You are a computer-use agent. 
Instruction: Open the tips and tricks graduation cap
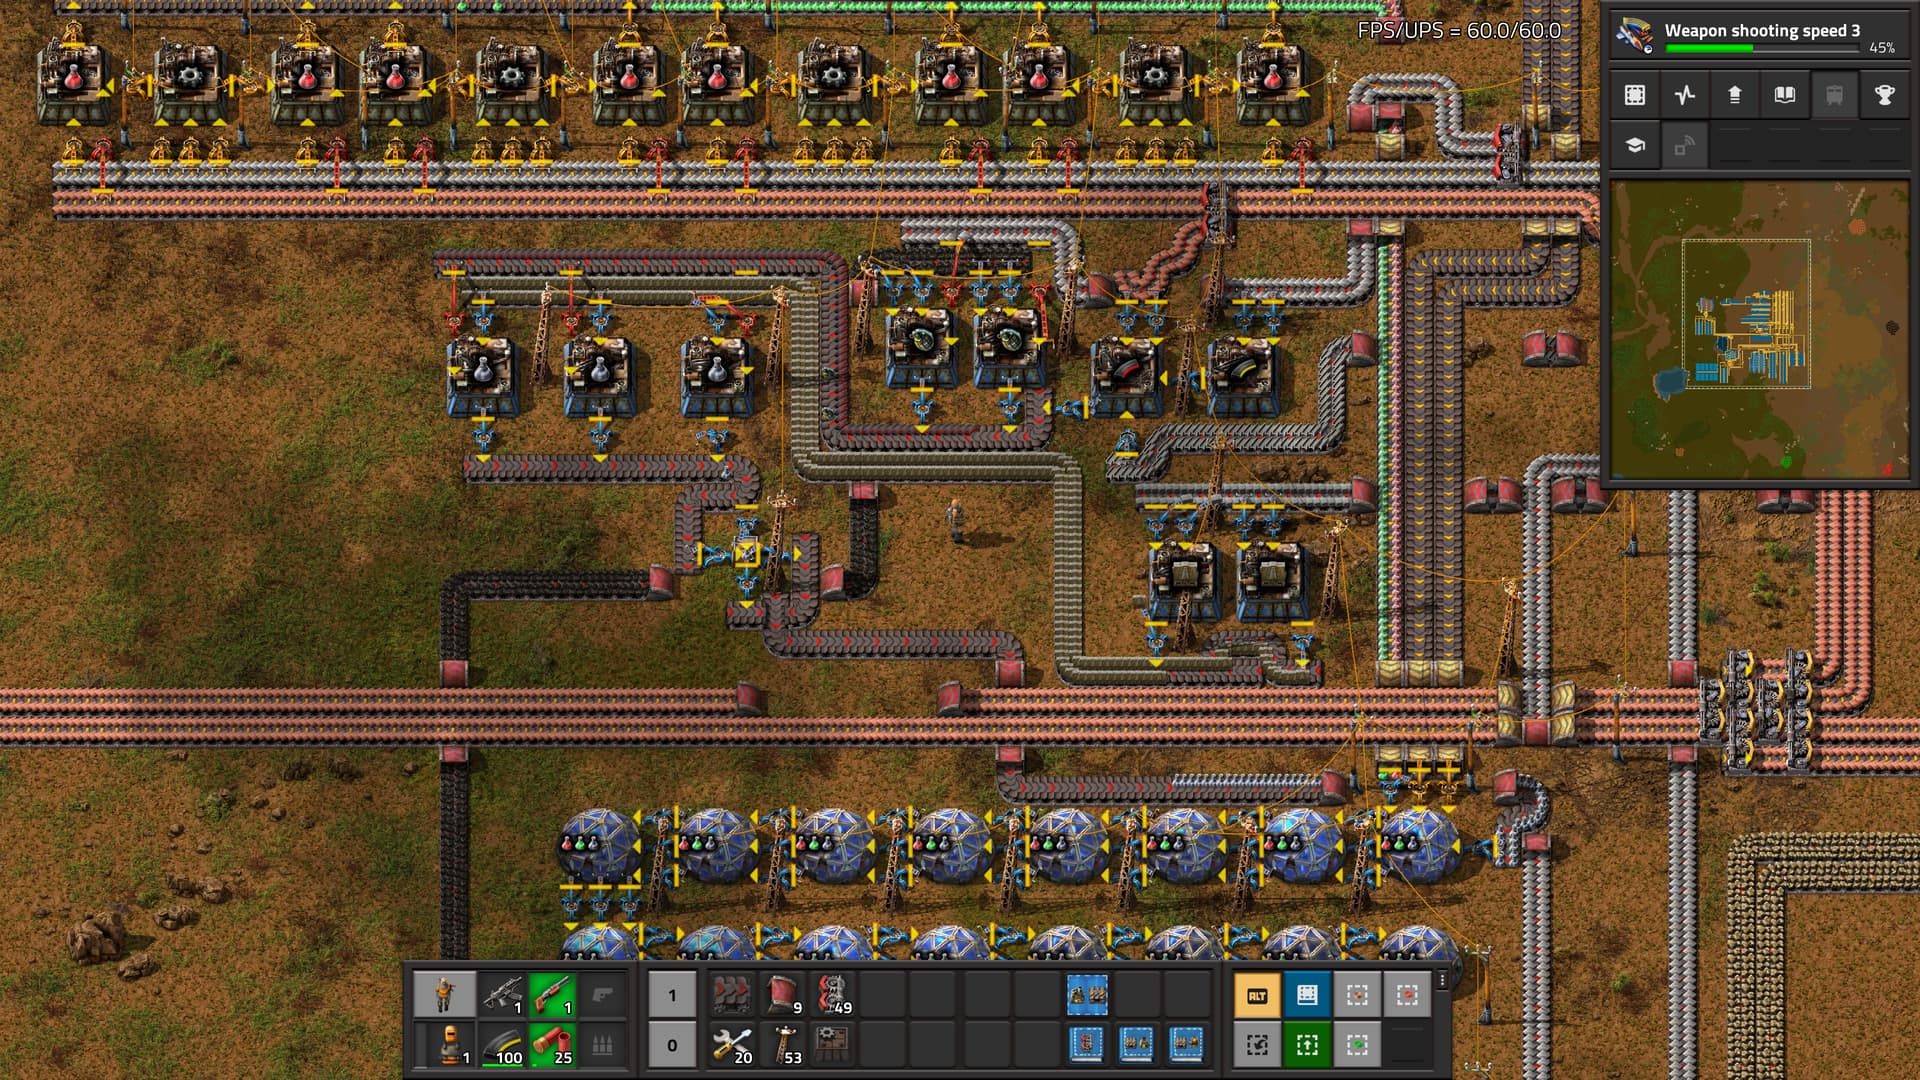1635,146
